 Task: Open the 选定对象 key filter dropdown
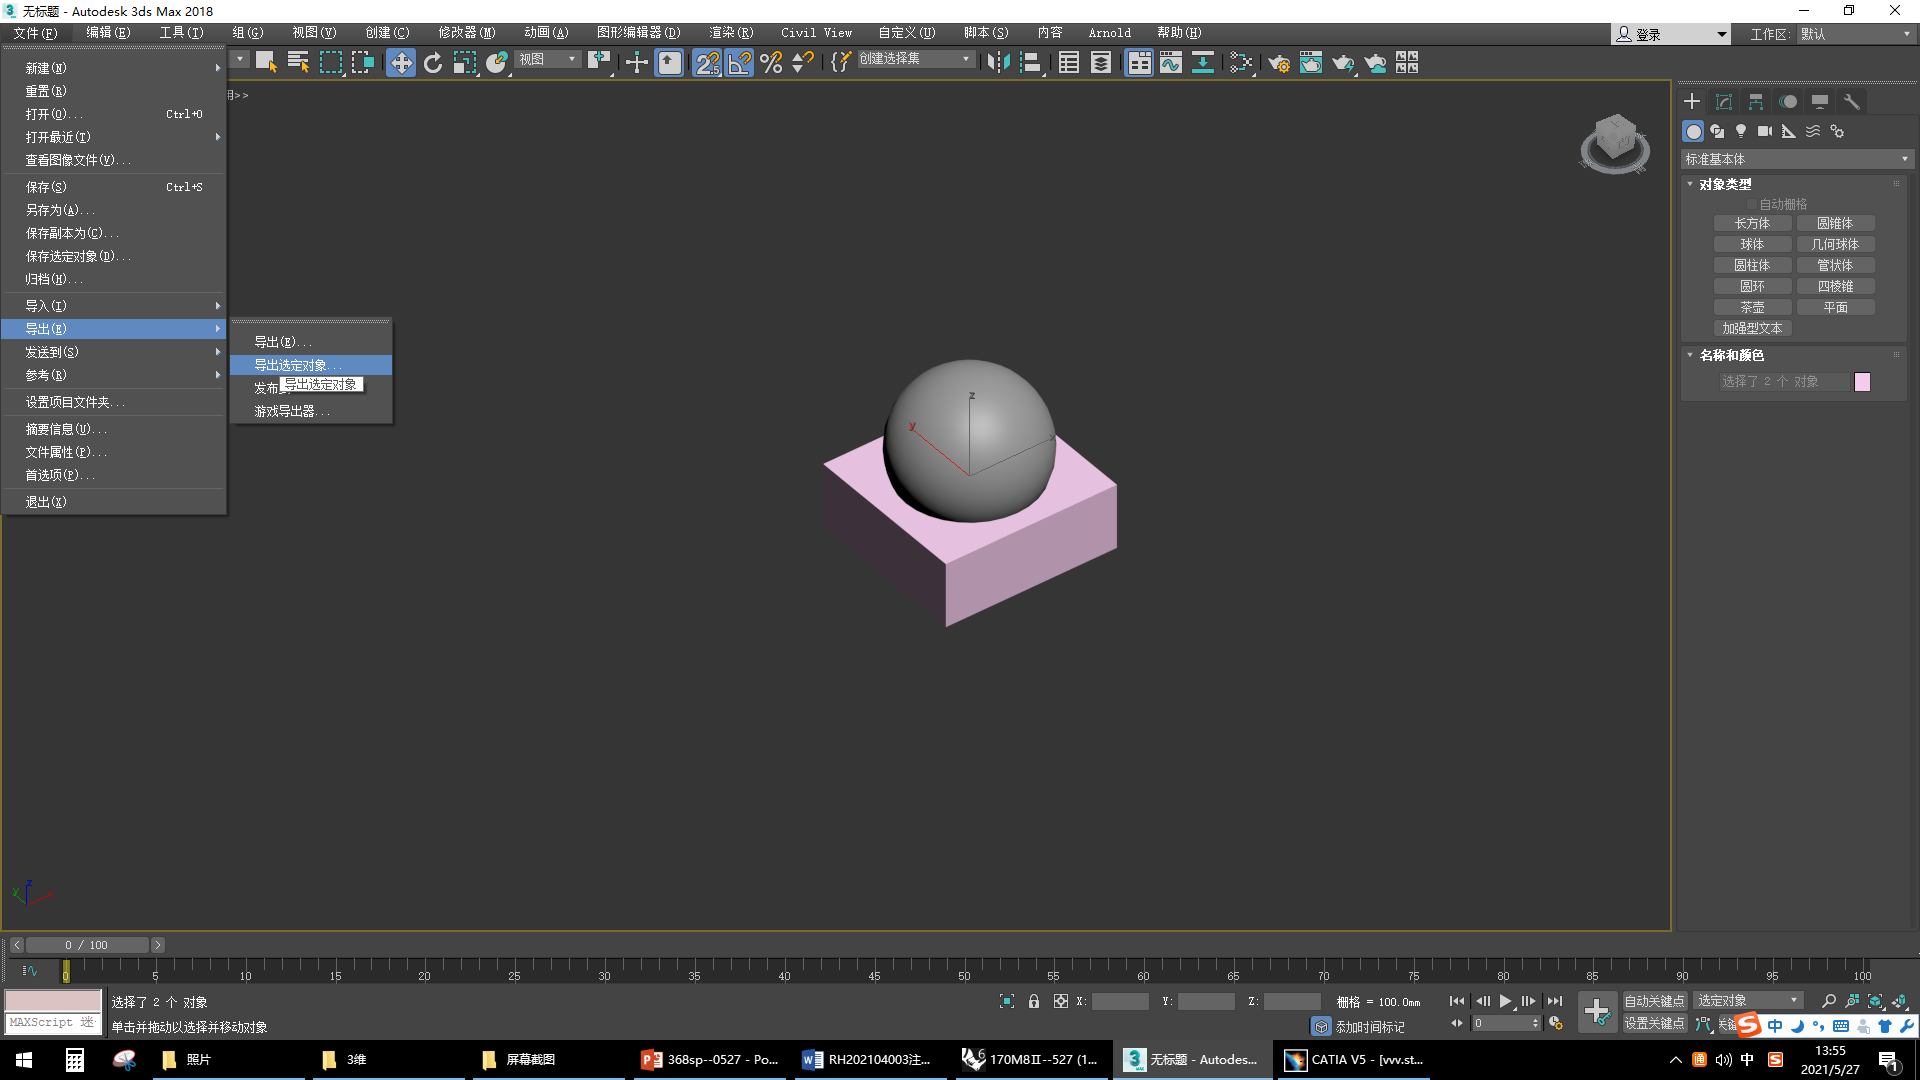click(1747, 1000)
